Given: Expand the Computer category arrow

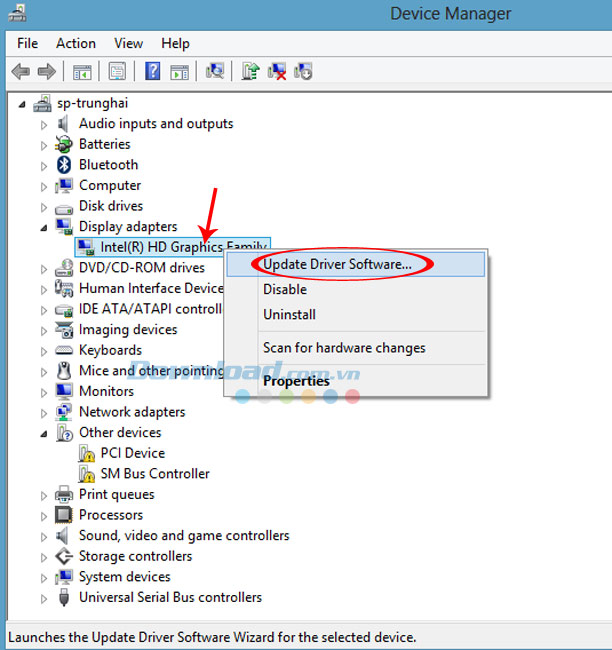Looking at the screenshot, I should [44, 186].
